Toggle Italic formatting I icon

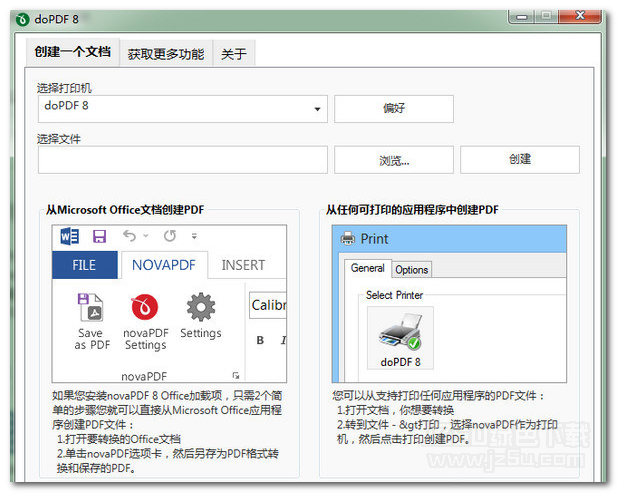(x=283, y=340)
